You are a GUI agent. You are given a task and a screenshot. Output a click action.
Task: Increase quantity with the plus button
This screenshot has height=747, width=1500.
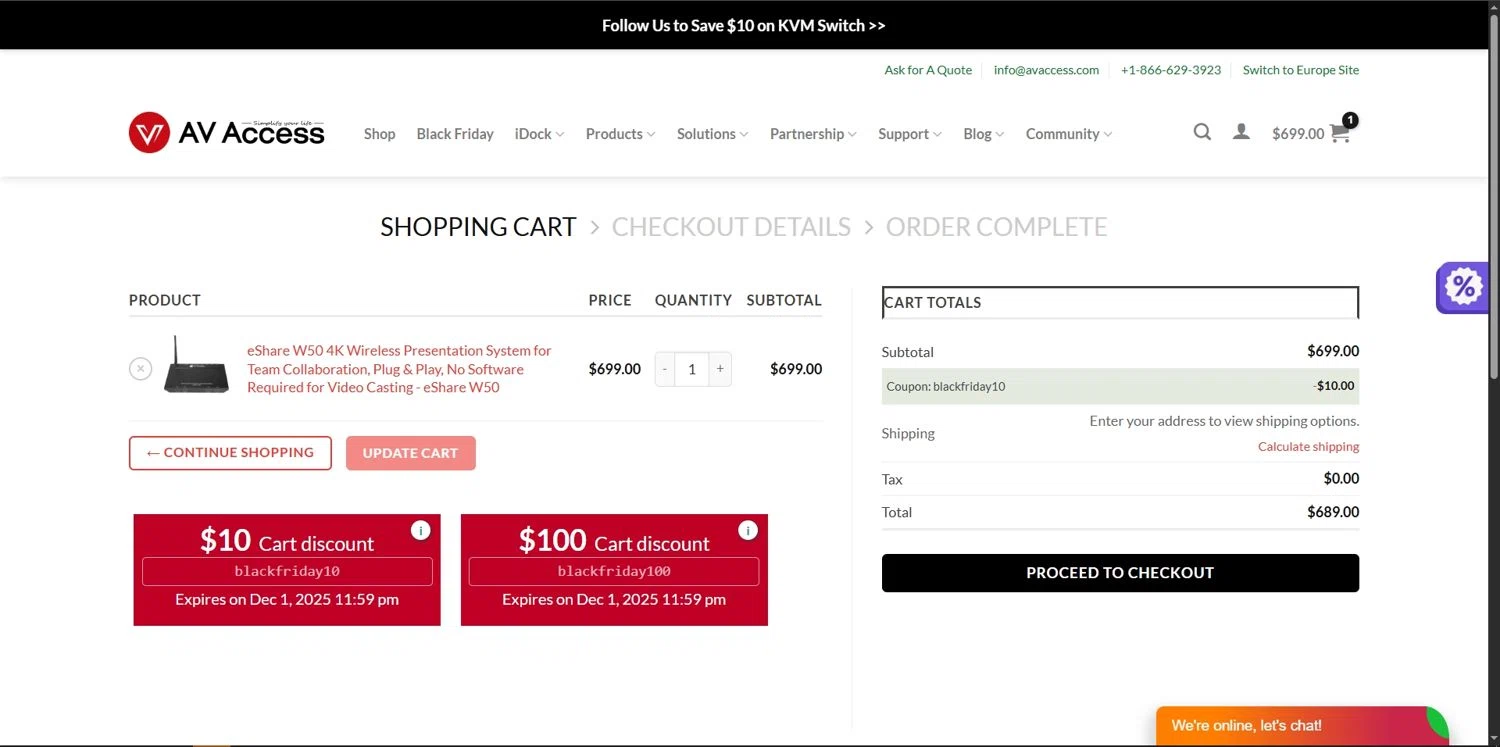720,369
